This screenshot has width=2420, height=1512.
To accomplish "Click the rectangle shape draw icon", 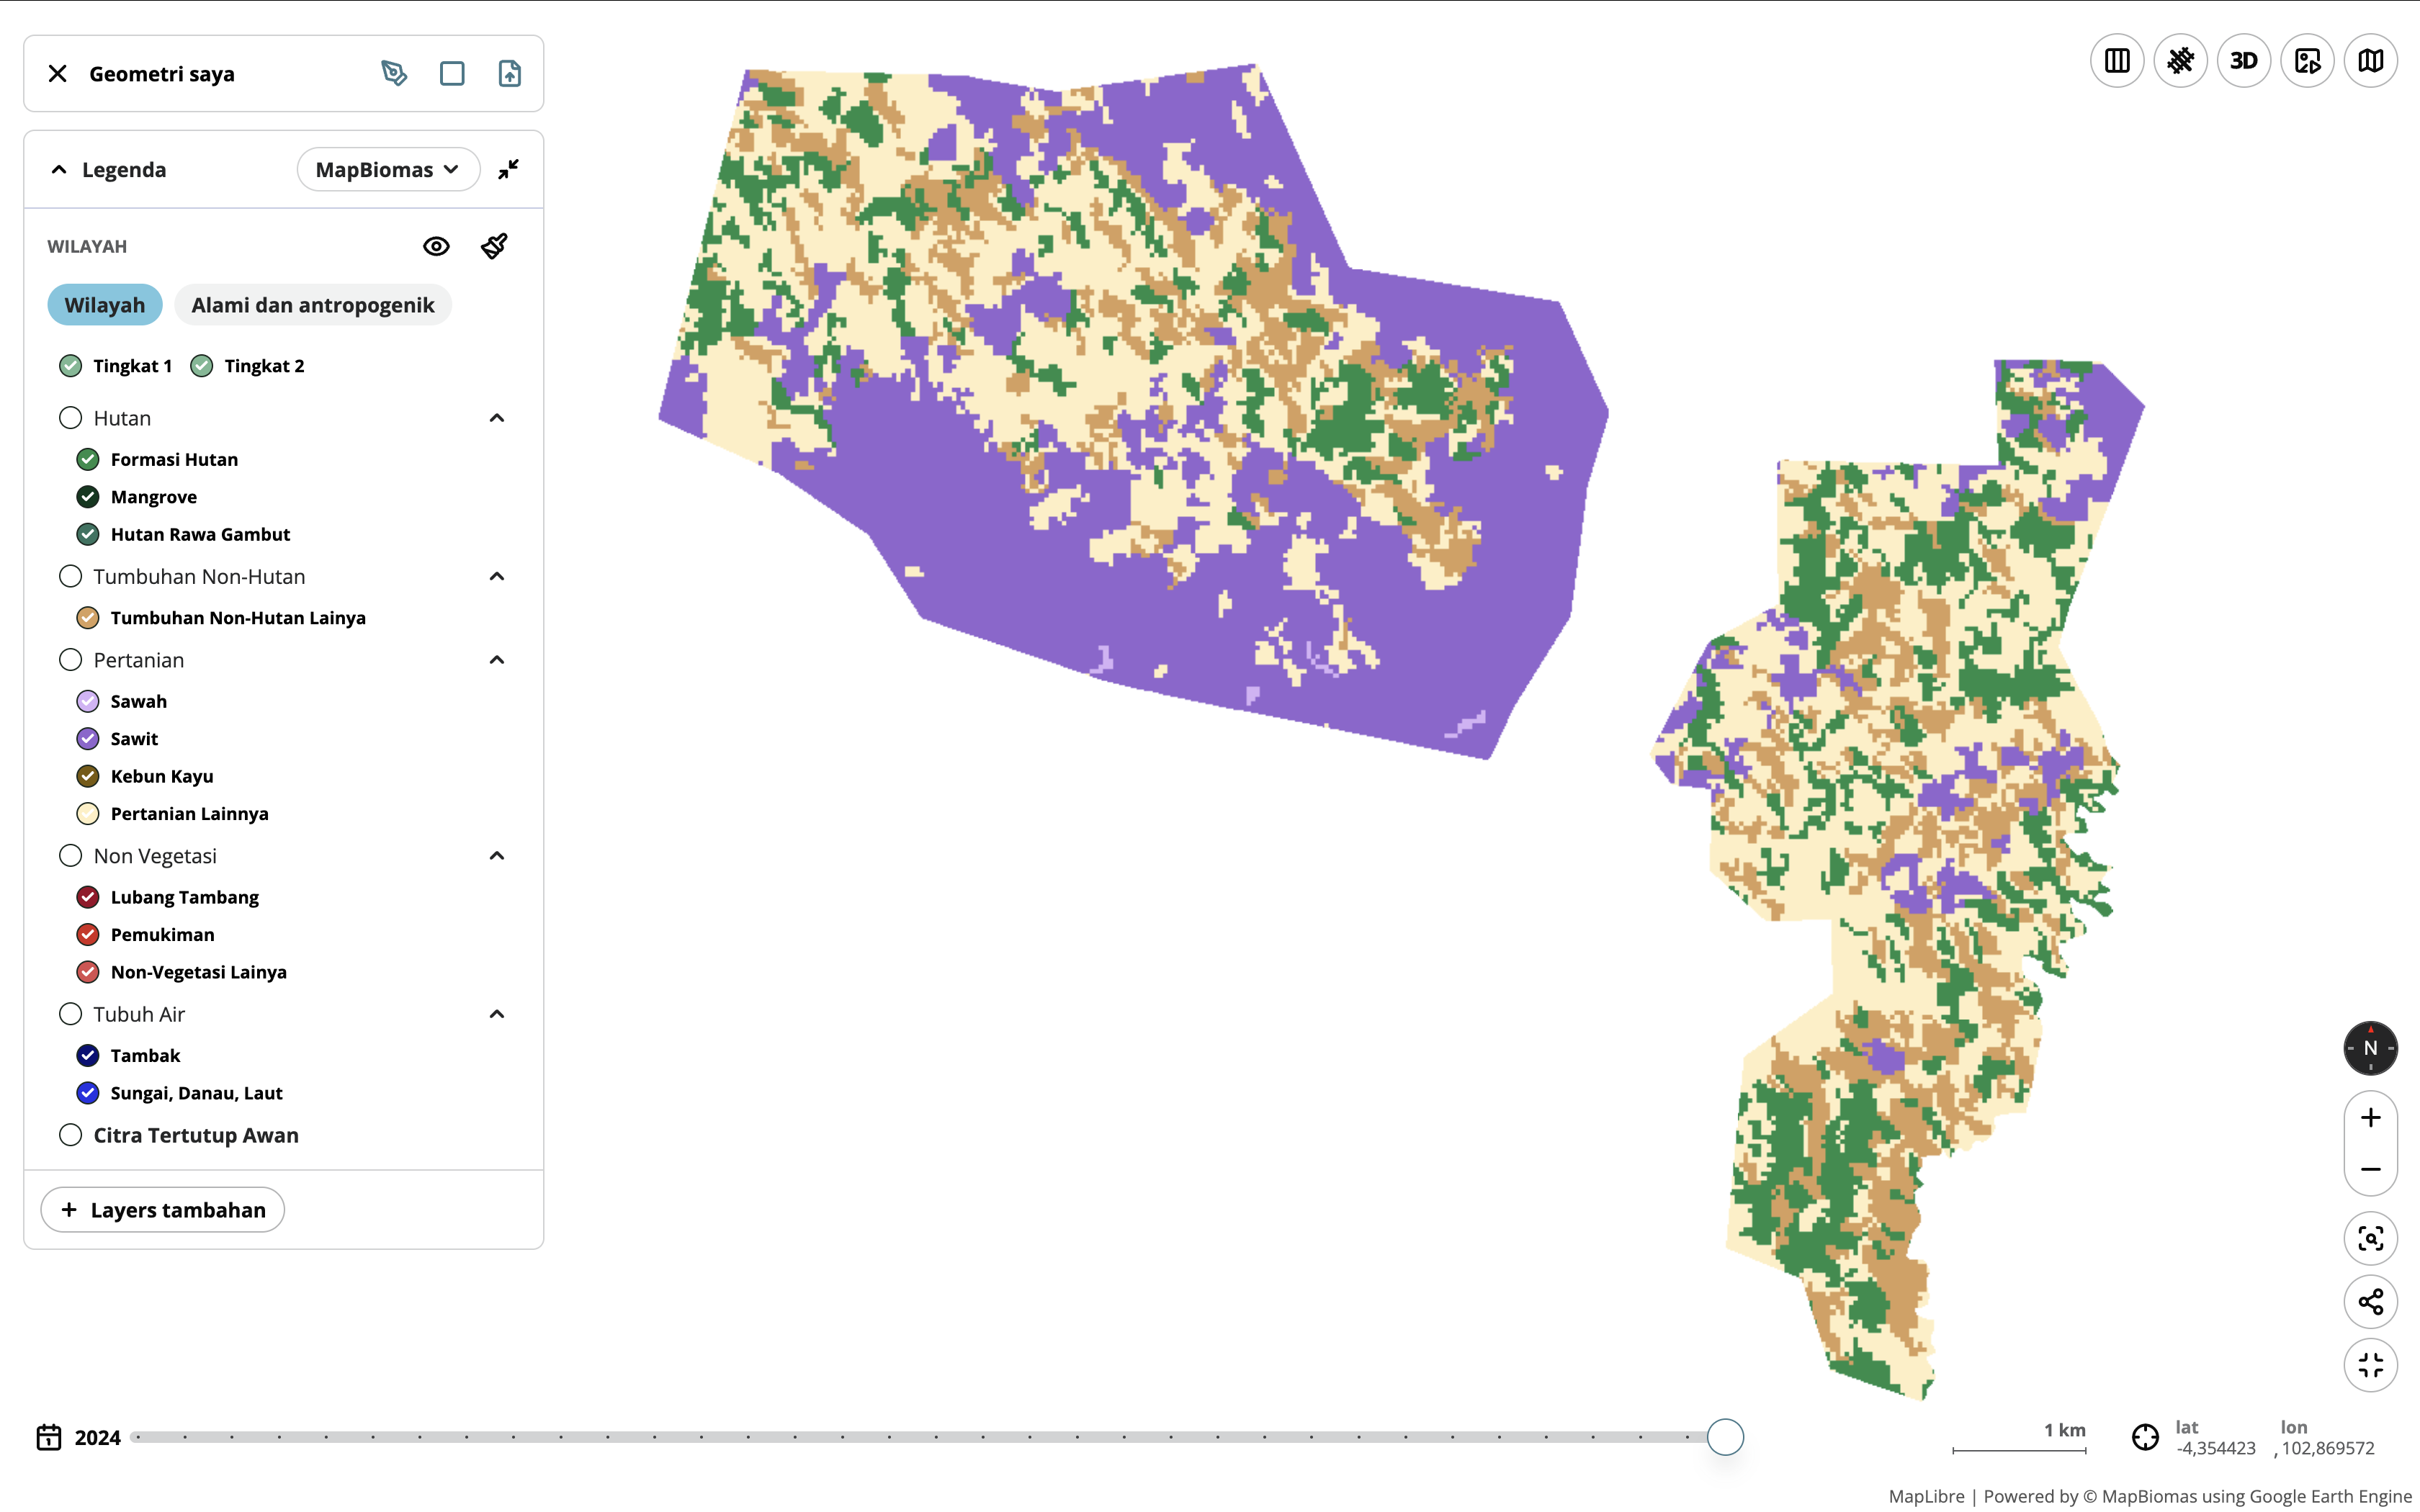I will pos(452,73).
